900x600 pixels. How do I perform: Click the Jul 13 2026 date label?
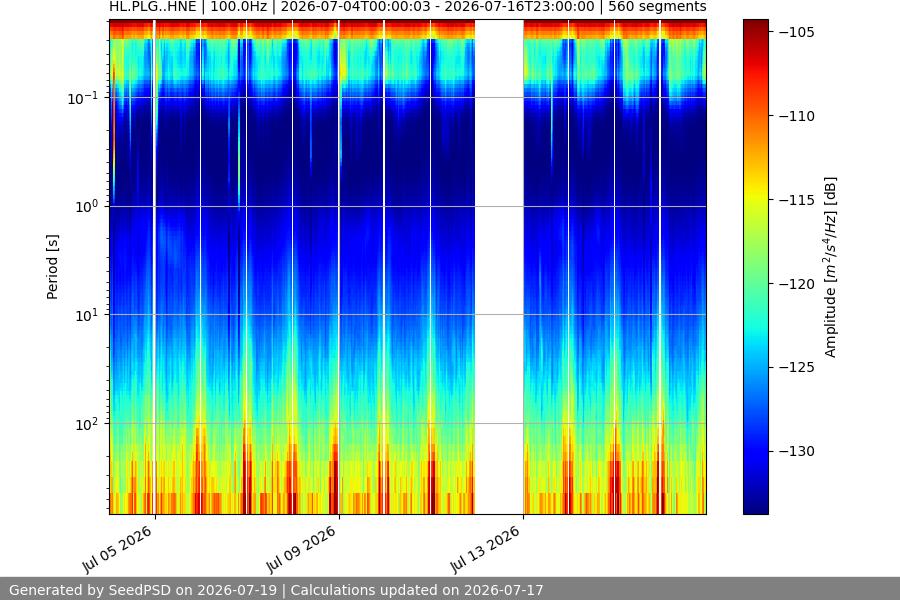click(x=486, y=549)
